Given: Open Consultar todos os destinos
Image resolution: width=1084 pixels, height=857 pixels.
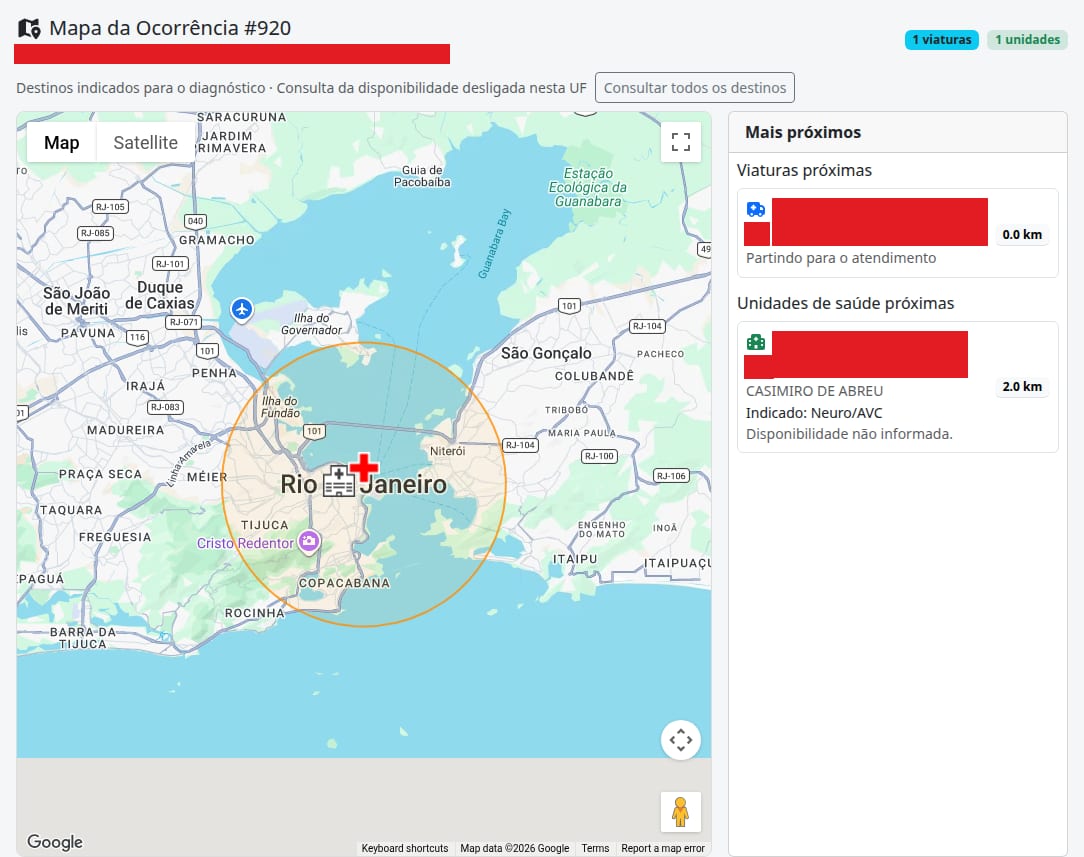Looking at the screenshot, I should (695, 88).
